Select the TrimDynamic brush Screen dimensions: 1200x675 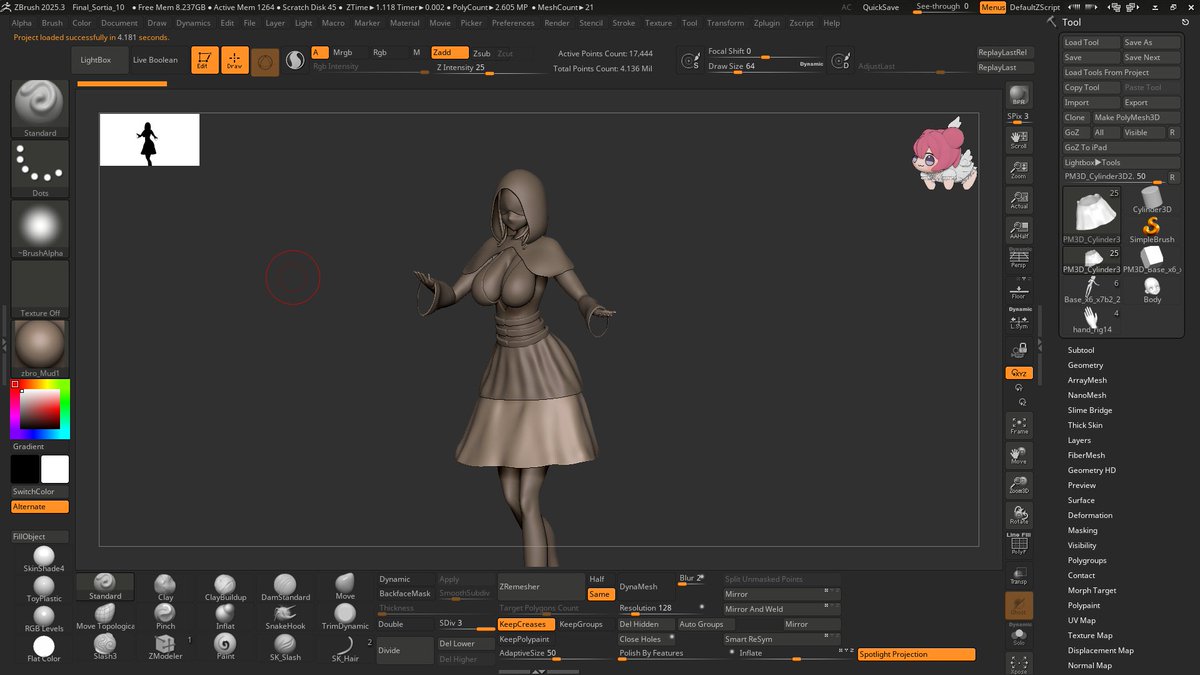point(345,616)
